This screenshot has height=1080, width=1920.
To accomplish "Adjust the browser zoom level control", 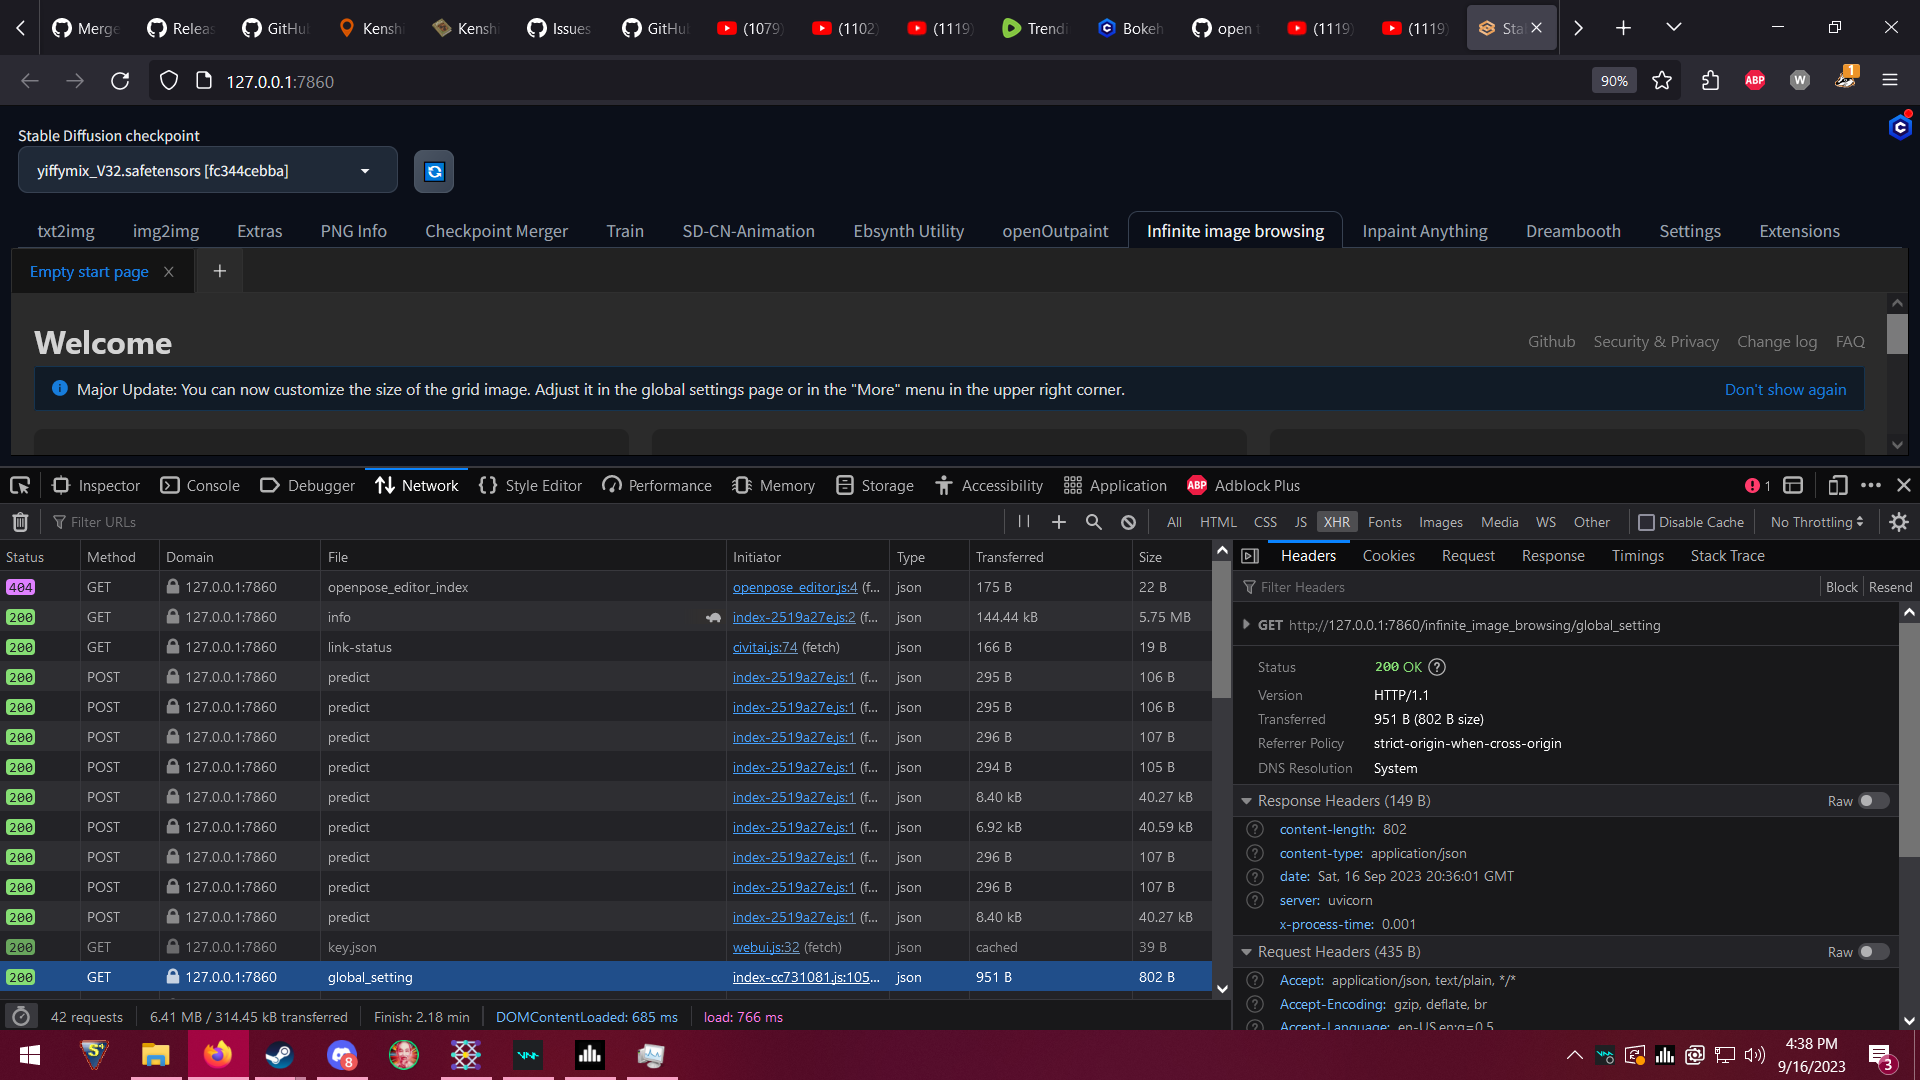I will 1613,81.
